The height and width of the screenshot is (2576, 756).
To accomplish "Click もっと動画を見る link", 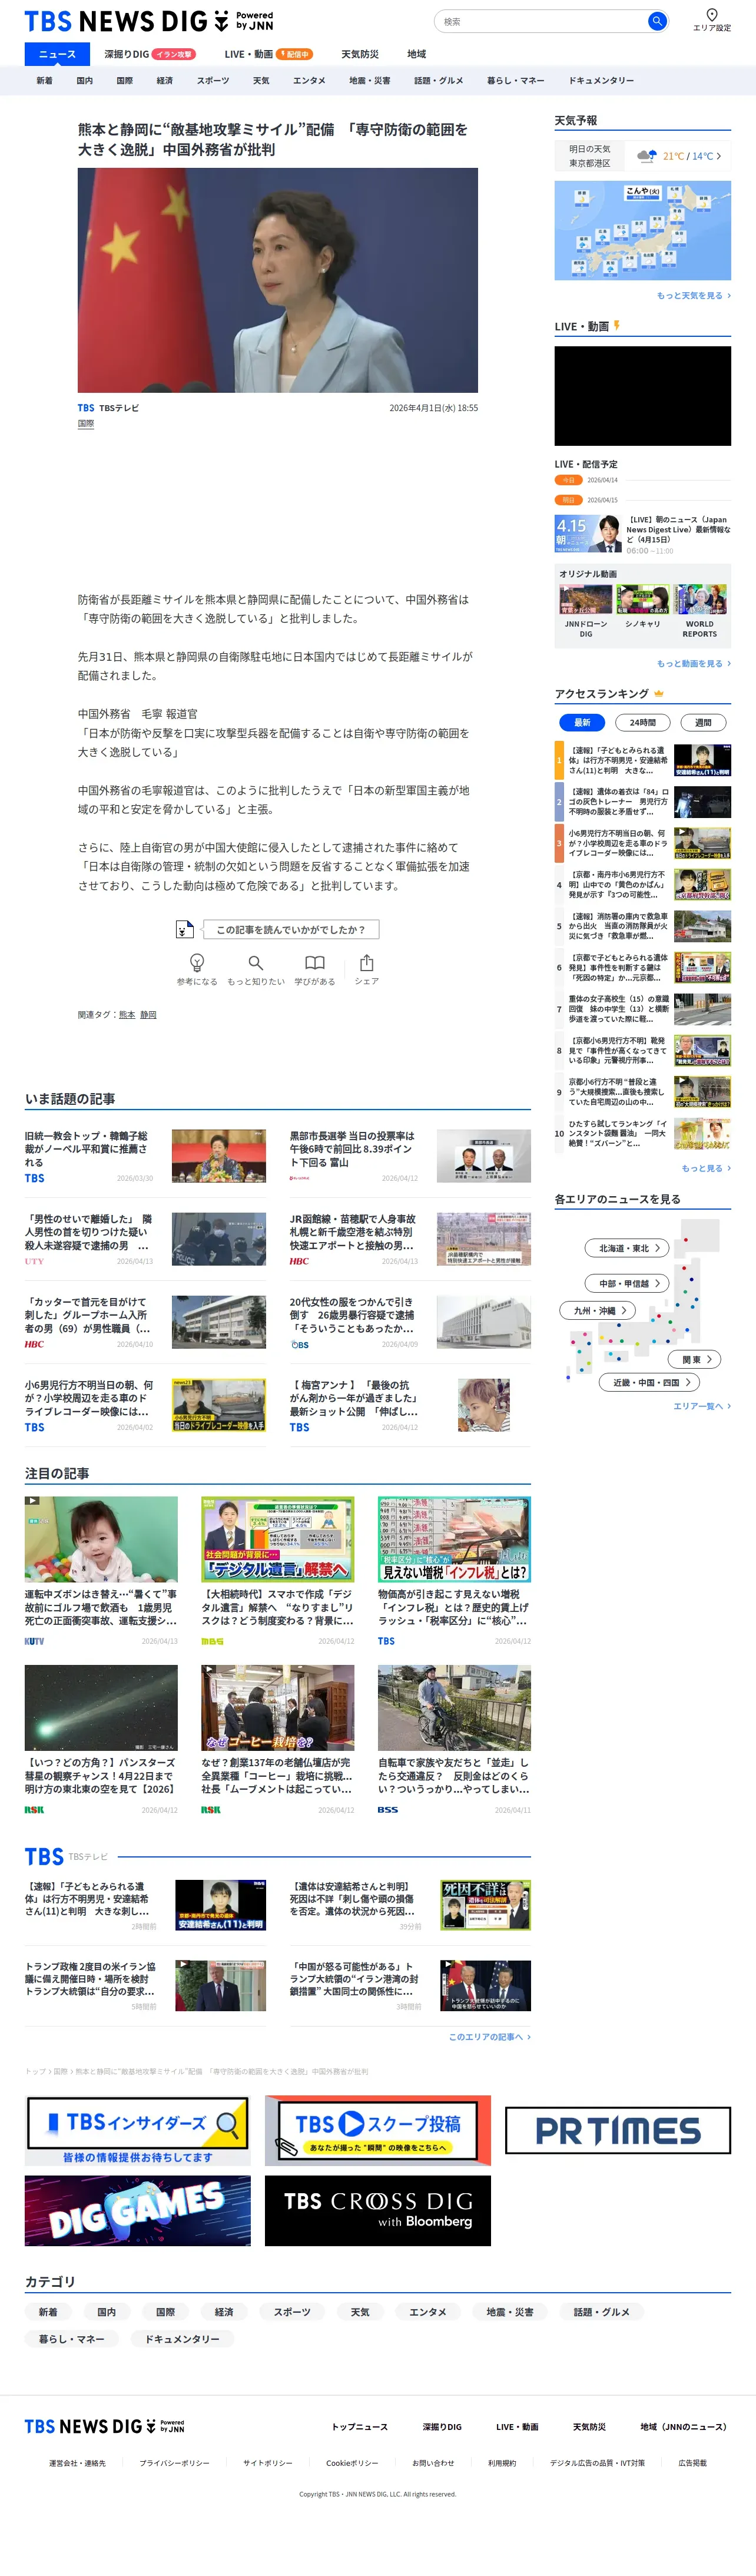I will [x=694, y=664].
